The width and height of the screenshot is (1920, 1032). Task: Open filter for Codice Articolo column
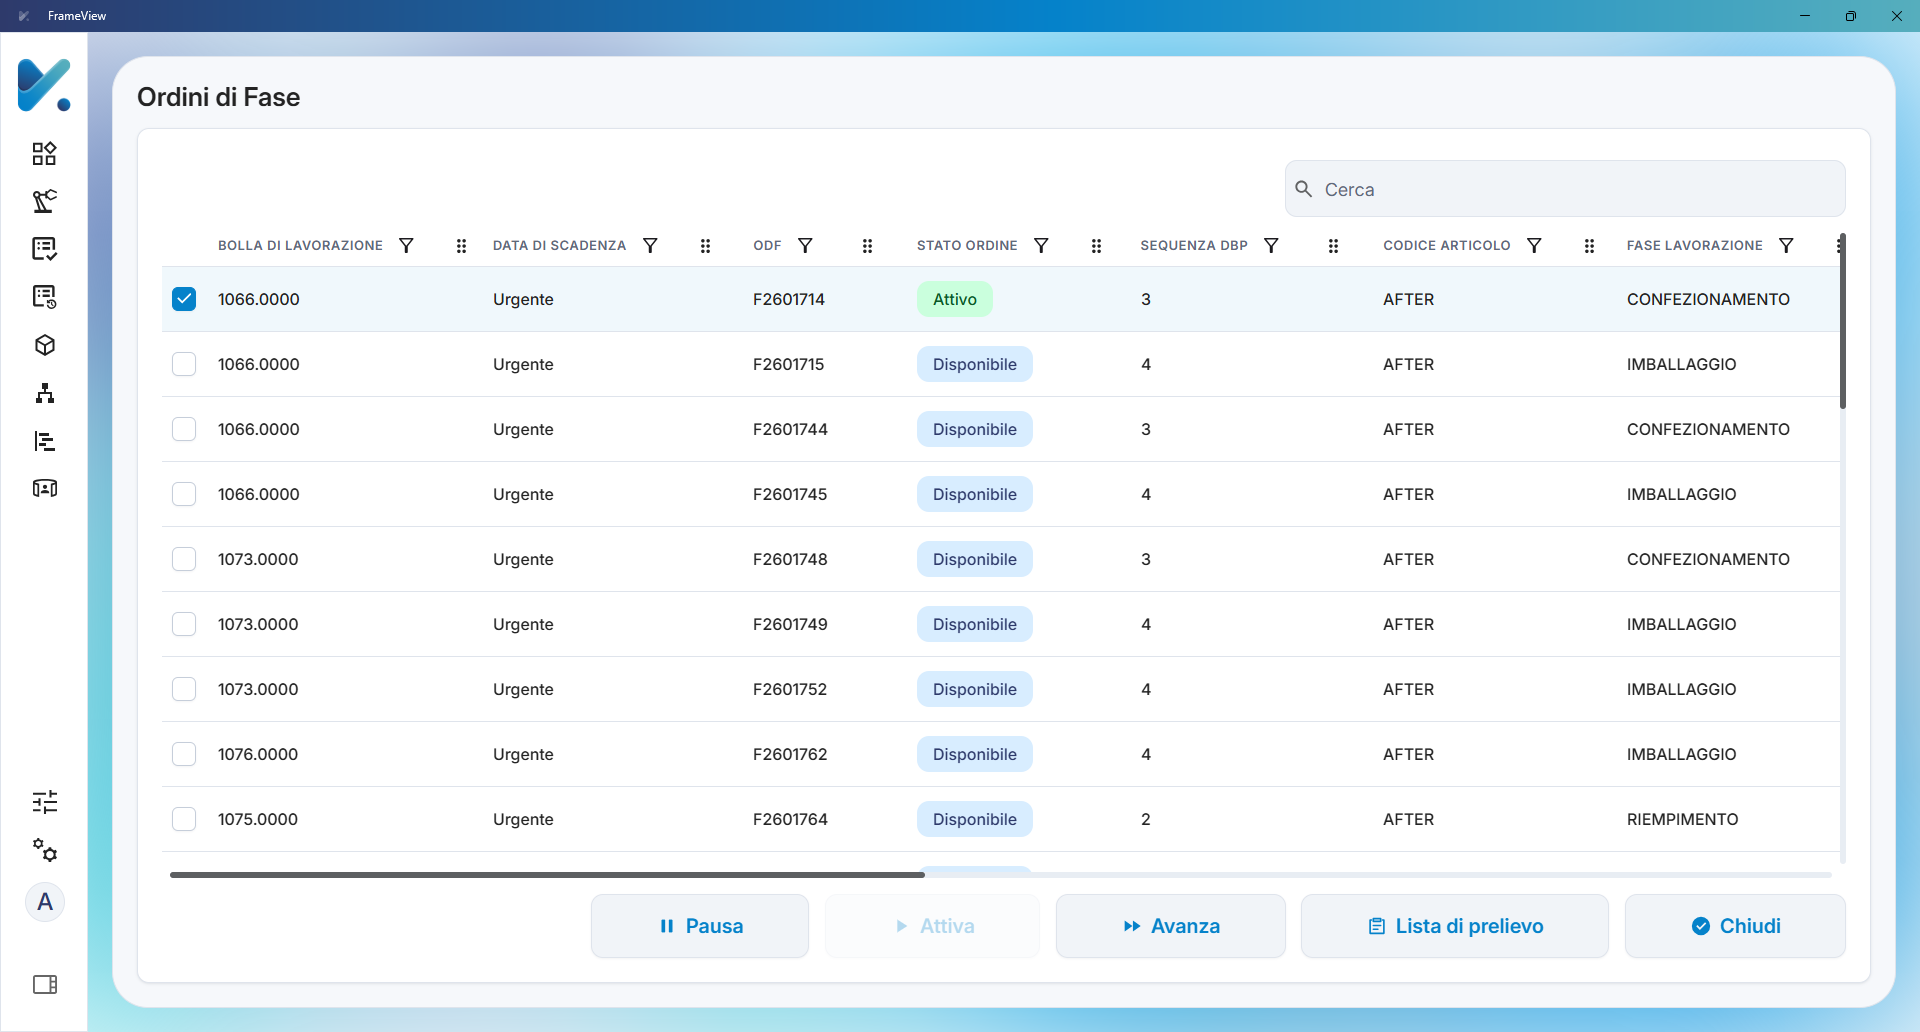(1534, 246)
